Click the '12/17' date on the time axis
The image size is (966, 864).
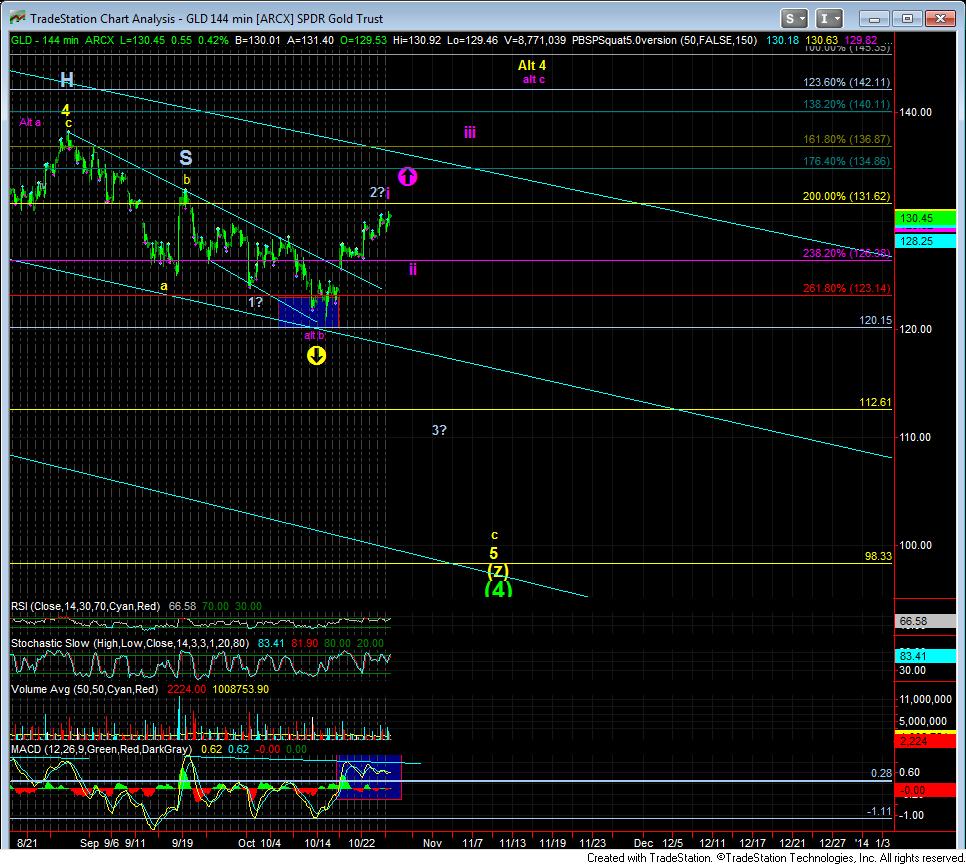pyautogui.click(x=752, y=843)
